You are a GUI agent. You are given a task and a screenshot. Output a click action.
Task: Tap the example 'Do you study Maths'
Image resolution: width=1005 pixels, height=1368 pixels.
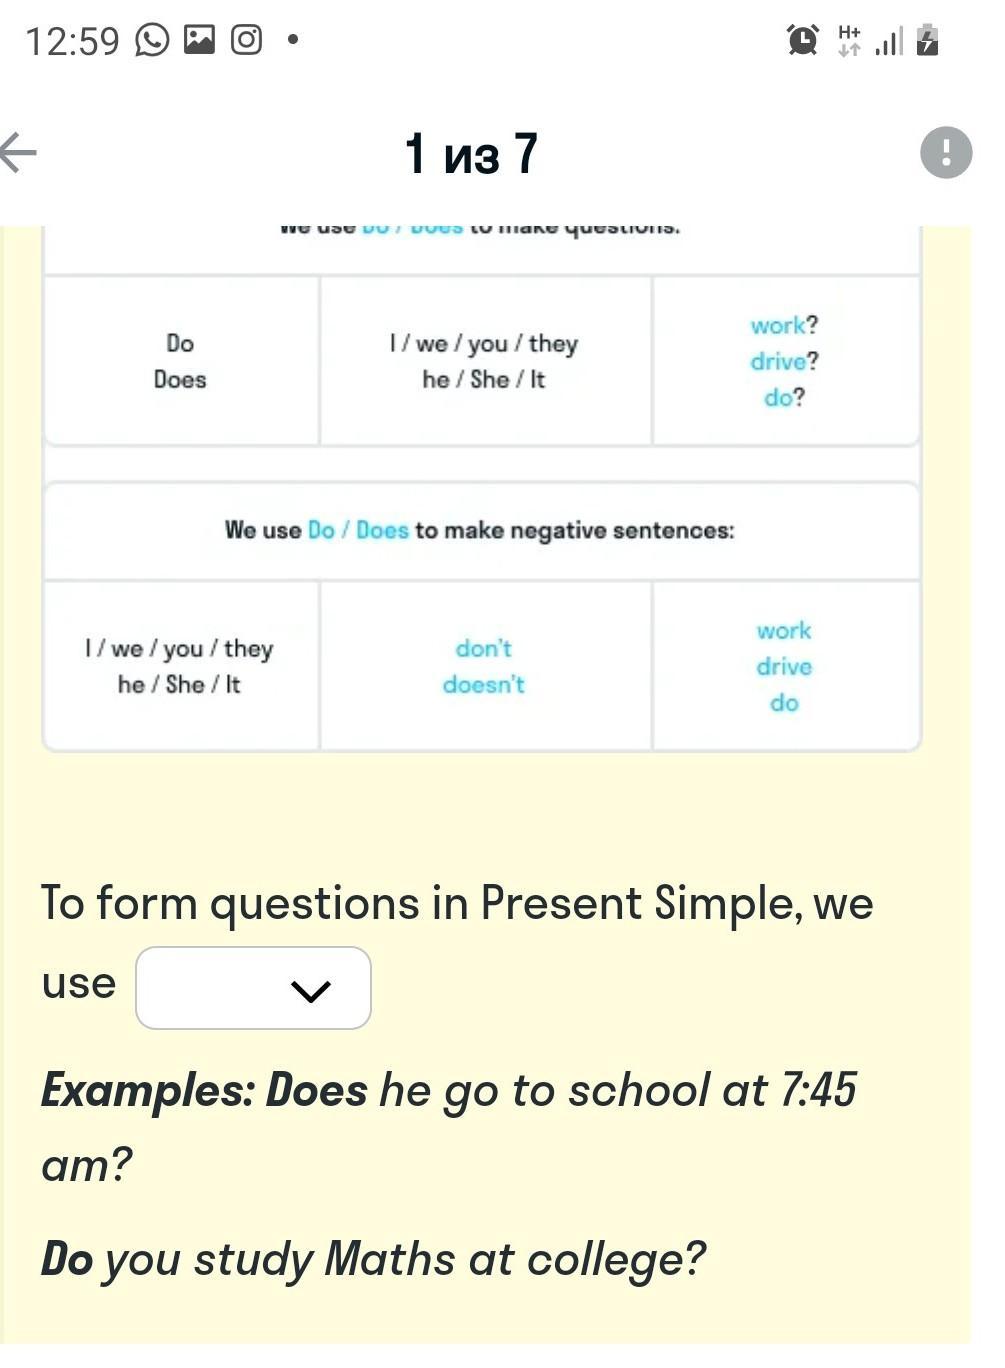pyautogui.click(x=373, y=1259)
